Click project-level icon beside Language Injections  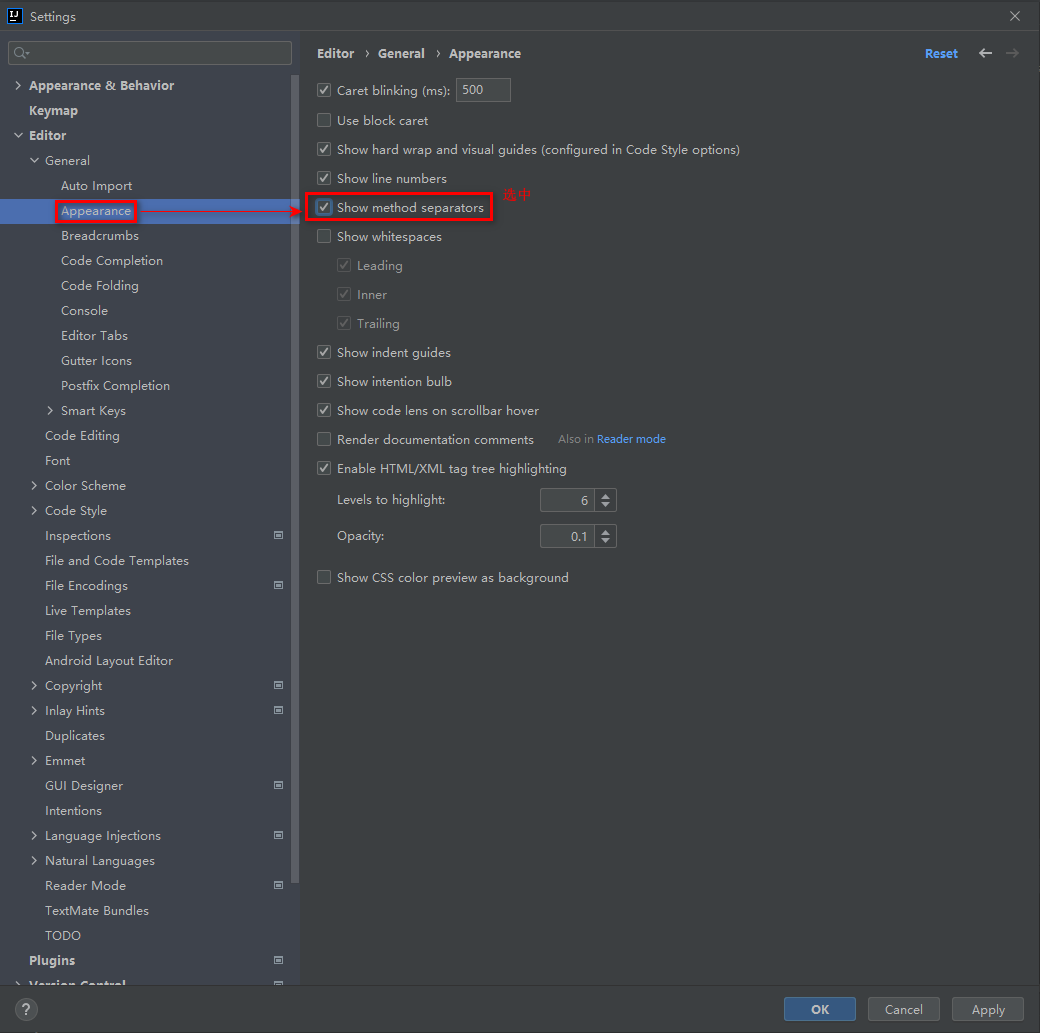(x=279, y=835)
